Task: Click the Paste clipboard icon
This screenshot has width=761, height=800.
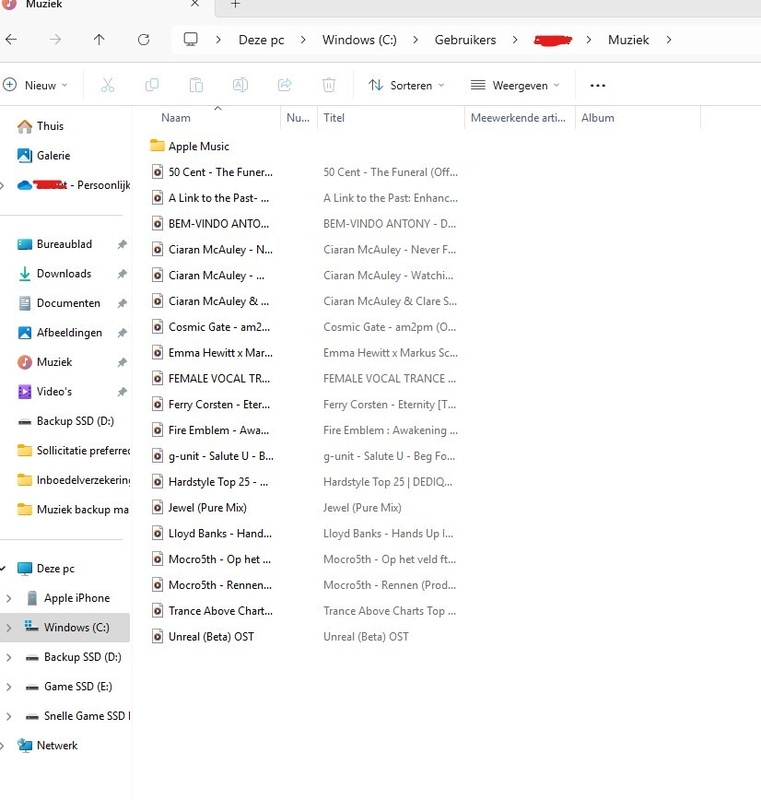Action: pyautogui.click(x=196, y=85)
